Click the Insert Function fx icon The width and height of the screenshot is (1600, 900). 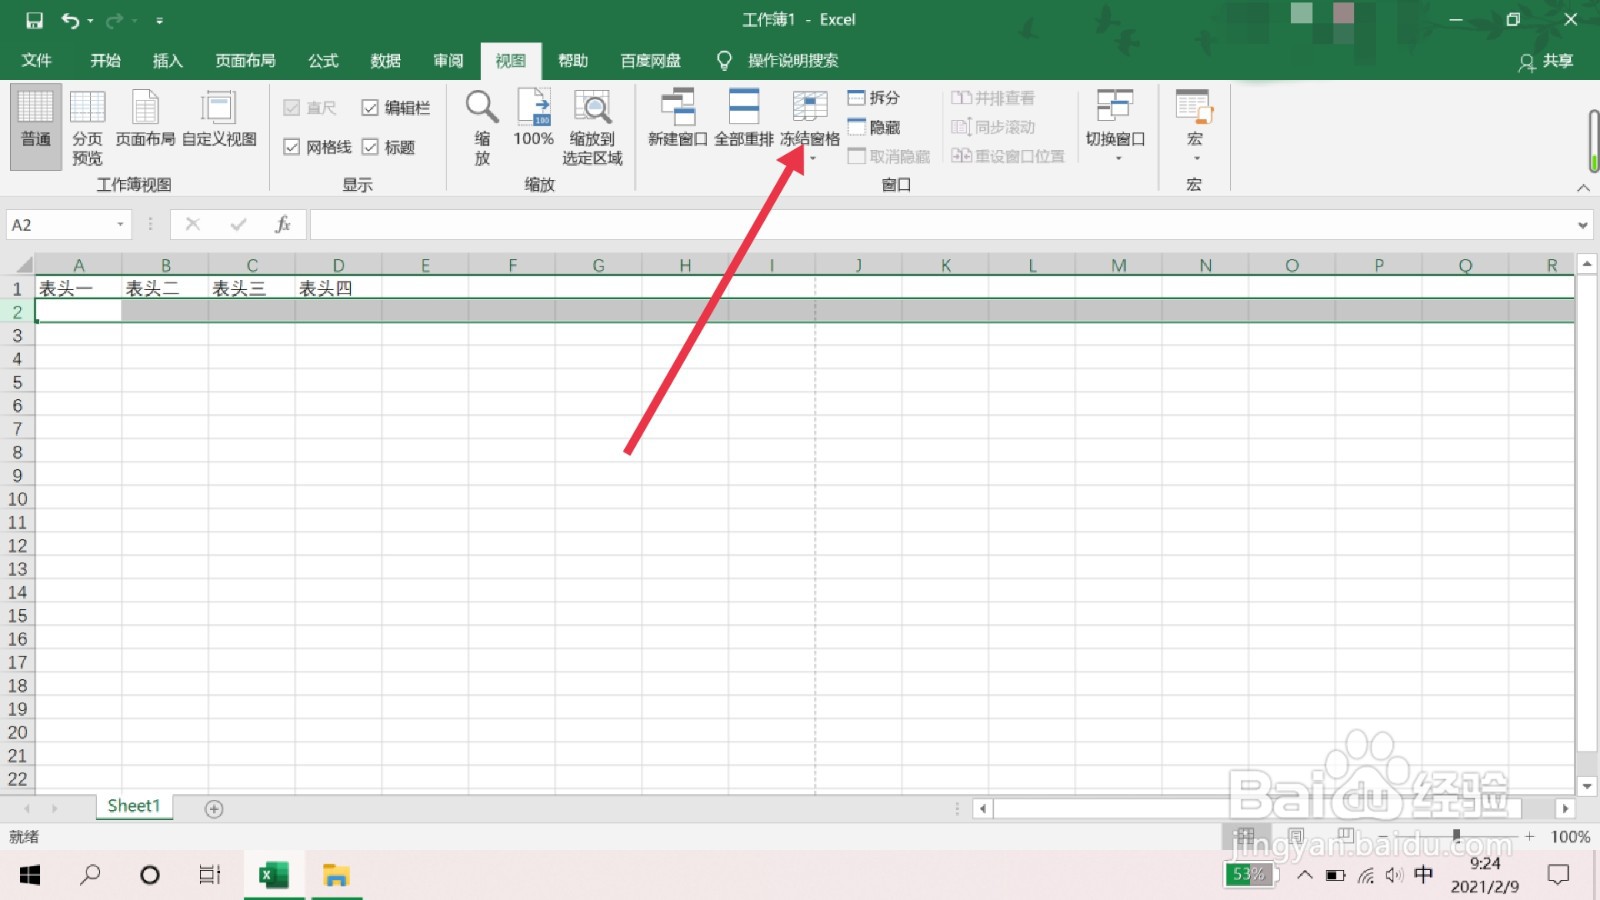point(283,225)
